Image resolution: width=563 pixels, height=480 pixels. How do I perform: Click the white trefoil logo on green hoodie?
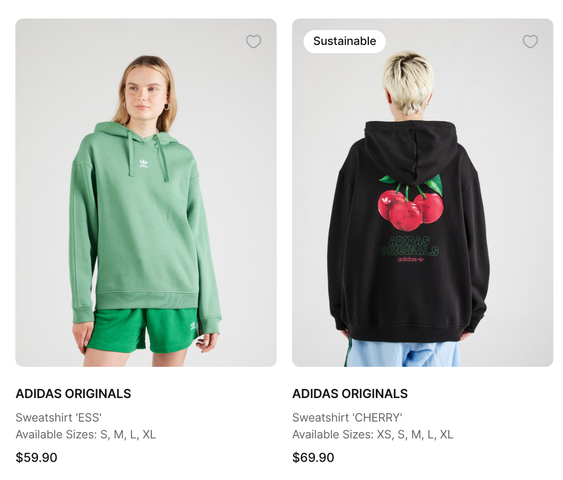point(144,164)
